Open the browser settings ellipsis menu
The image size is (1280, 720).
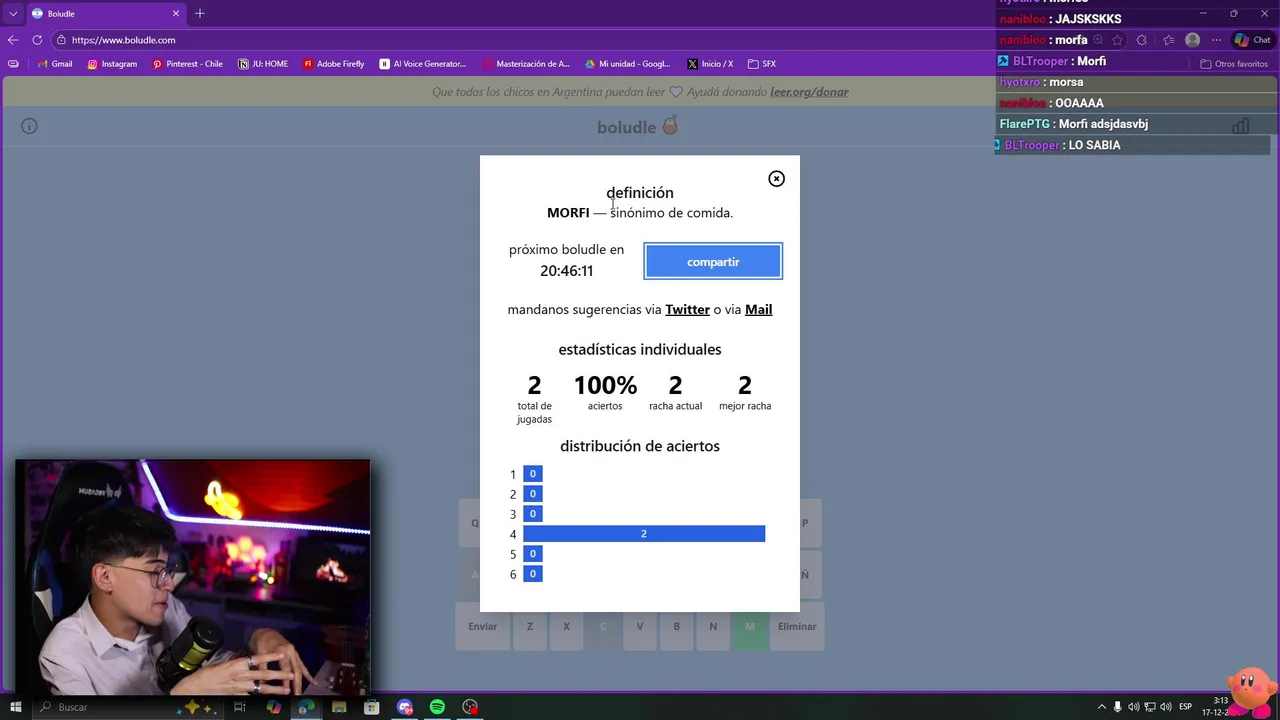tap(1216, 40)
